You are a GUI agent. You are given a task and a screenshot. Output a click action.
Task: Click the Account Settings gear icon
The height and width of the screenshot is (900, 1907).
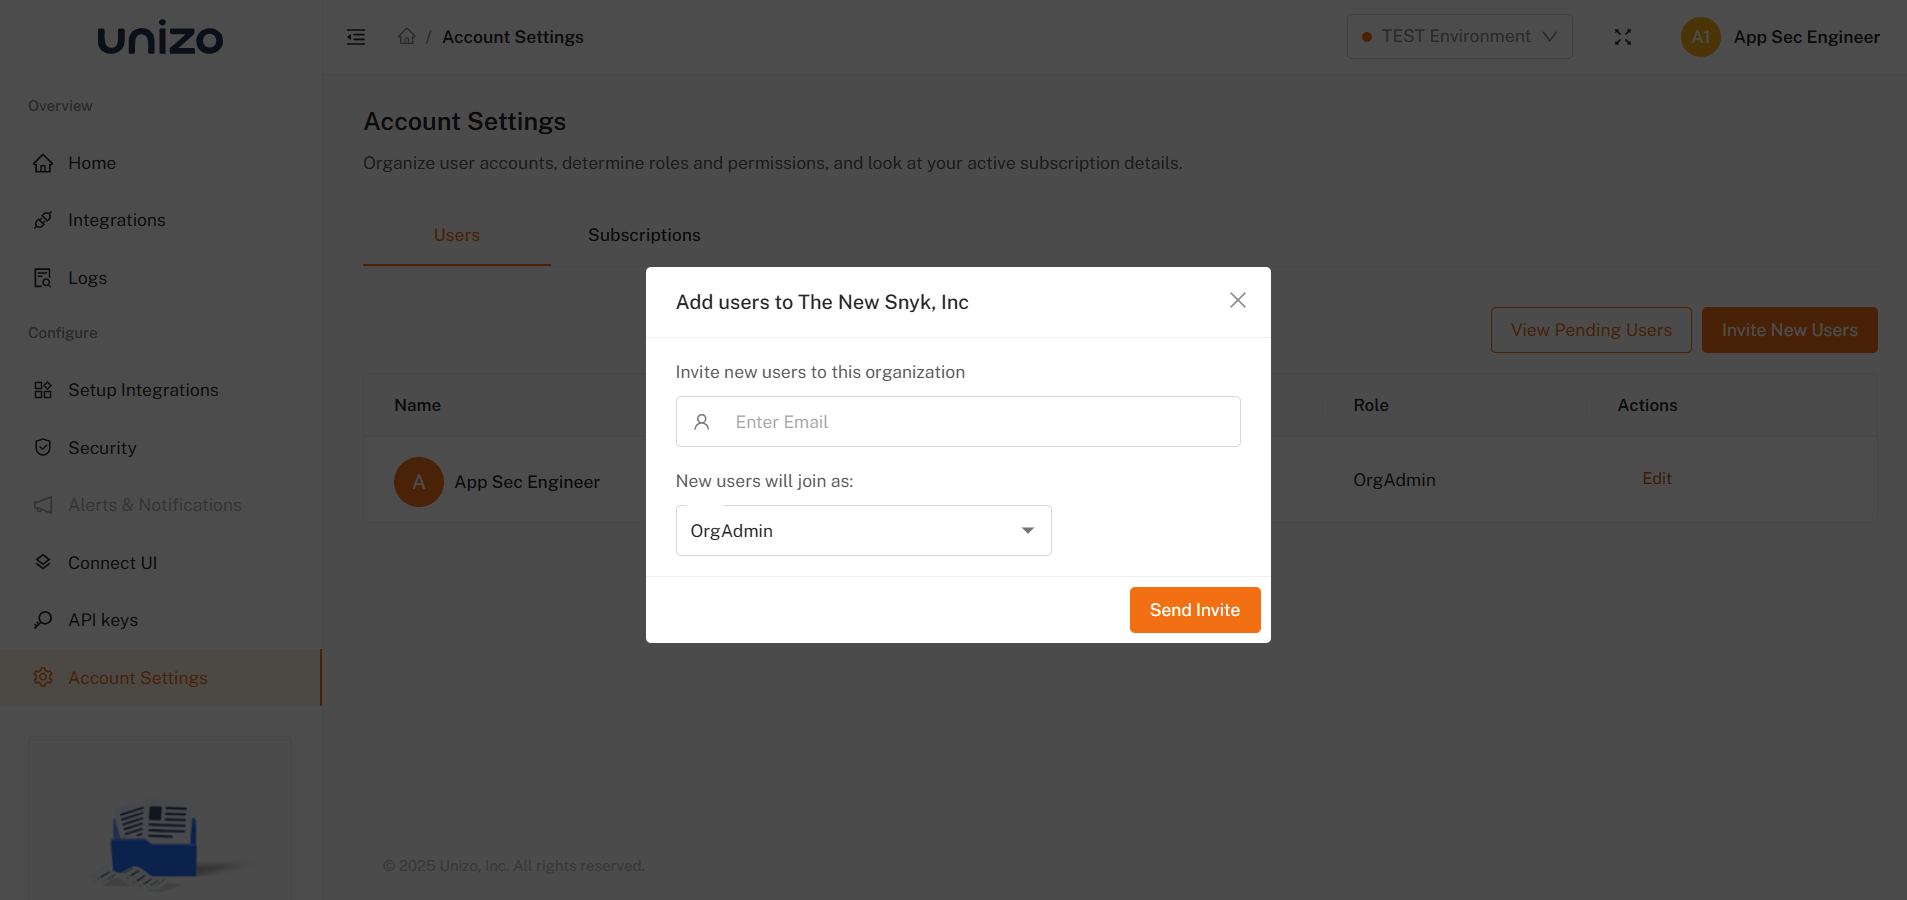[x=43, y=678]
